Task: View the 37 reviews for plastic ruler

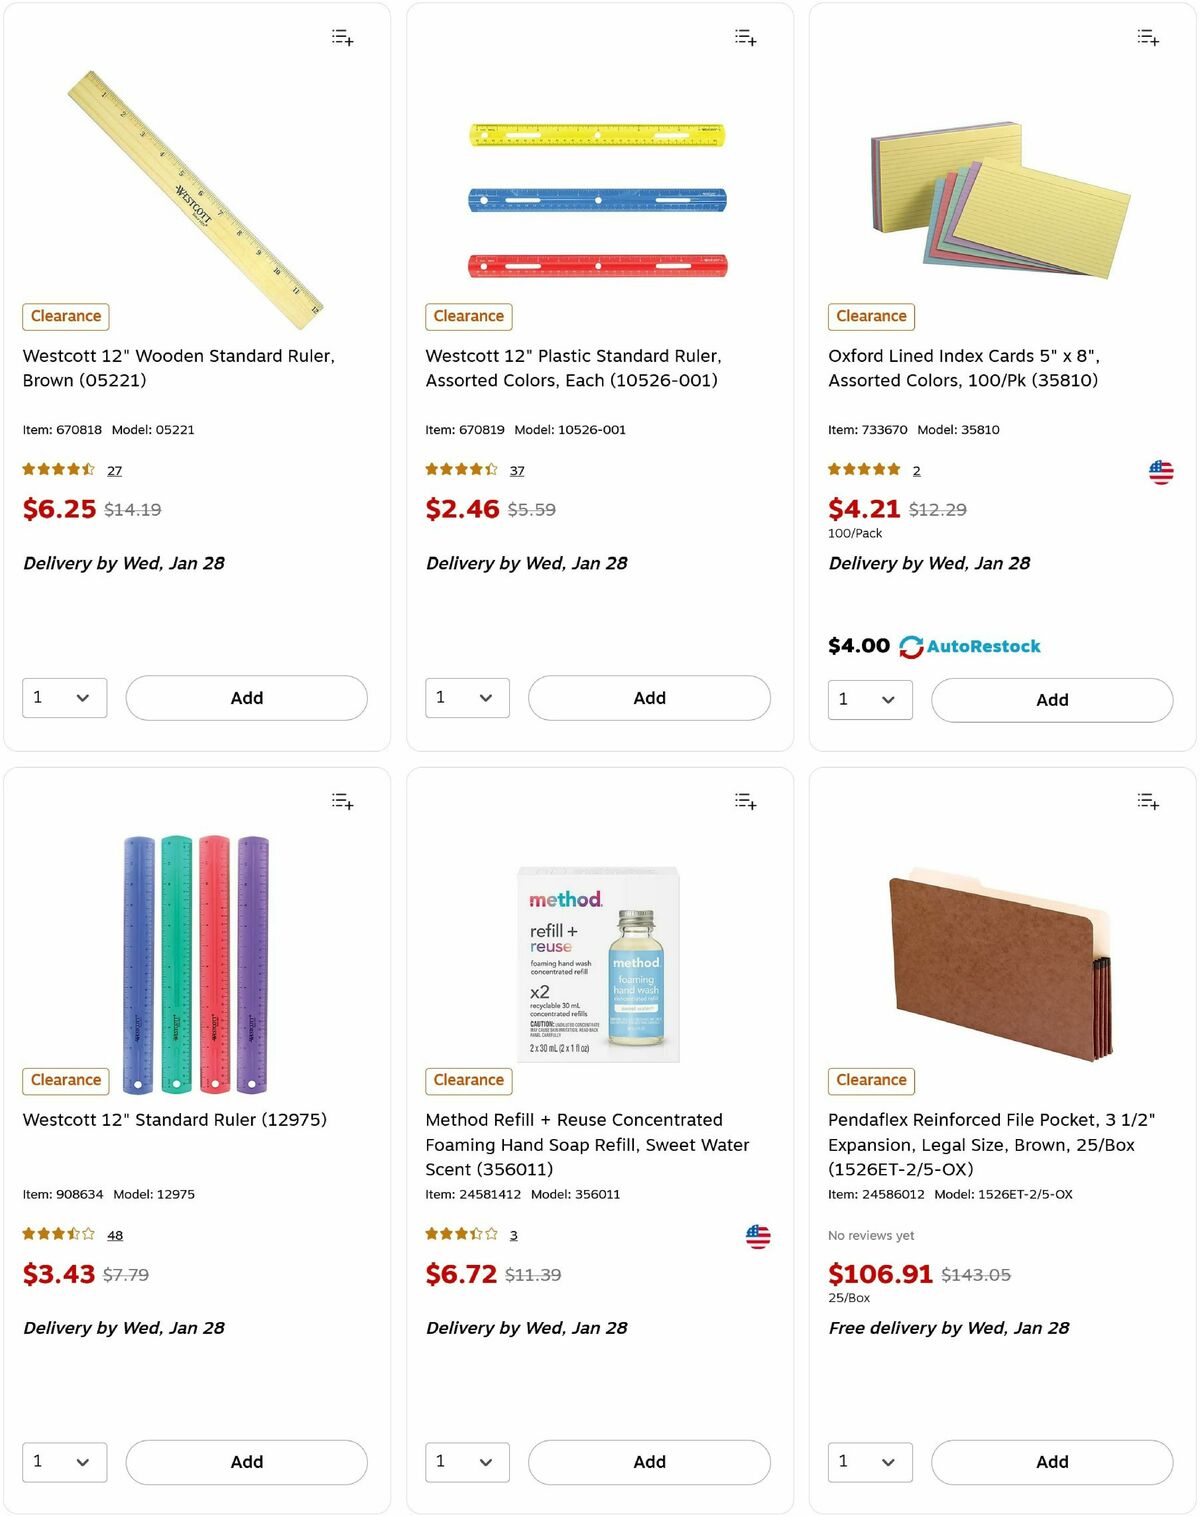Action: coord(516,470)
